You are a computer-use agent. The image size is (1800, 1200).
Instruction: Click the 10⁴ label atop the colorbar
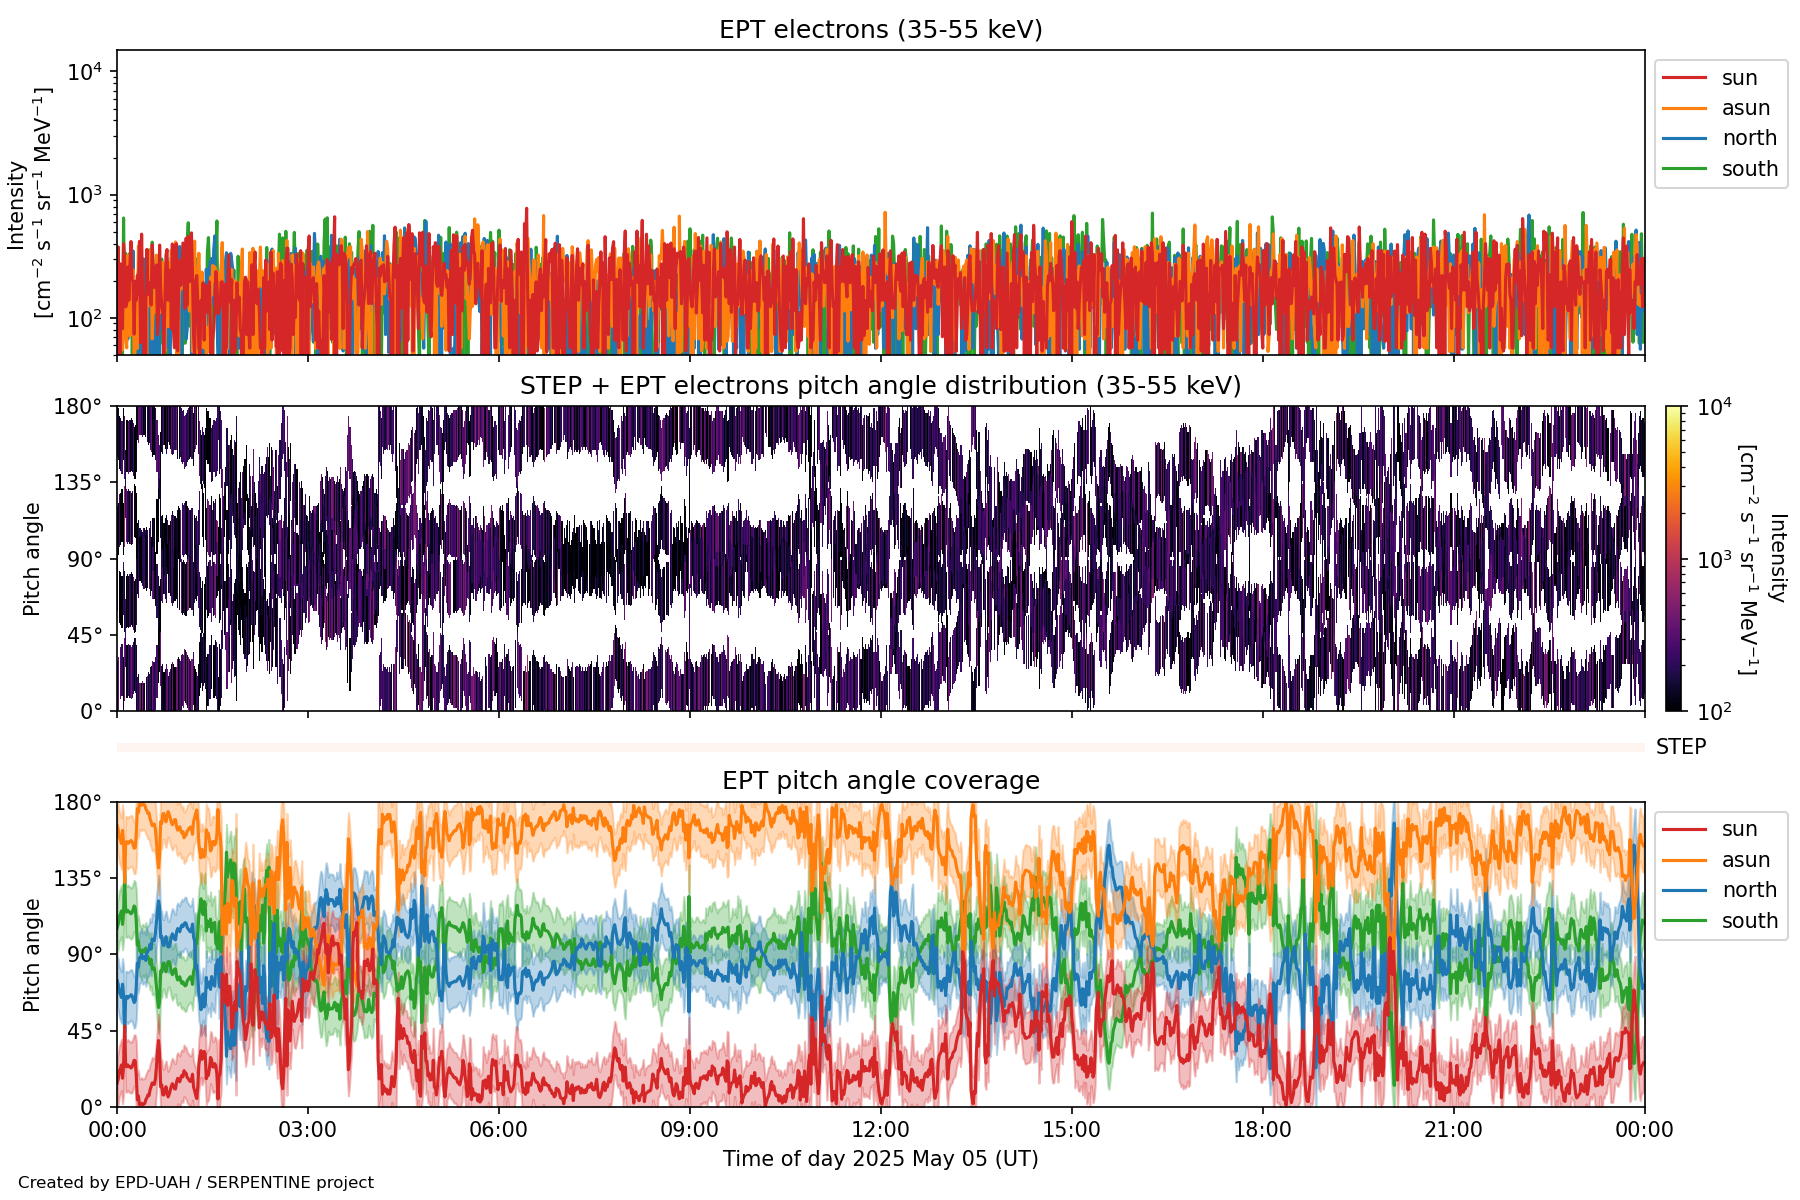(x=1714, y=407)
